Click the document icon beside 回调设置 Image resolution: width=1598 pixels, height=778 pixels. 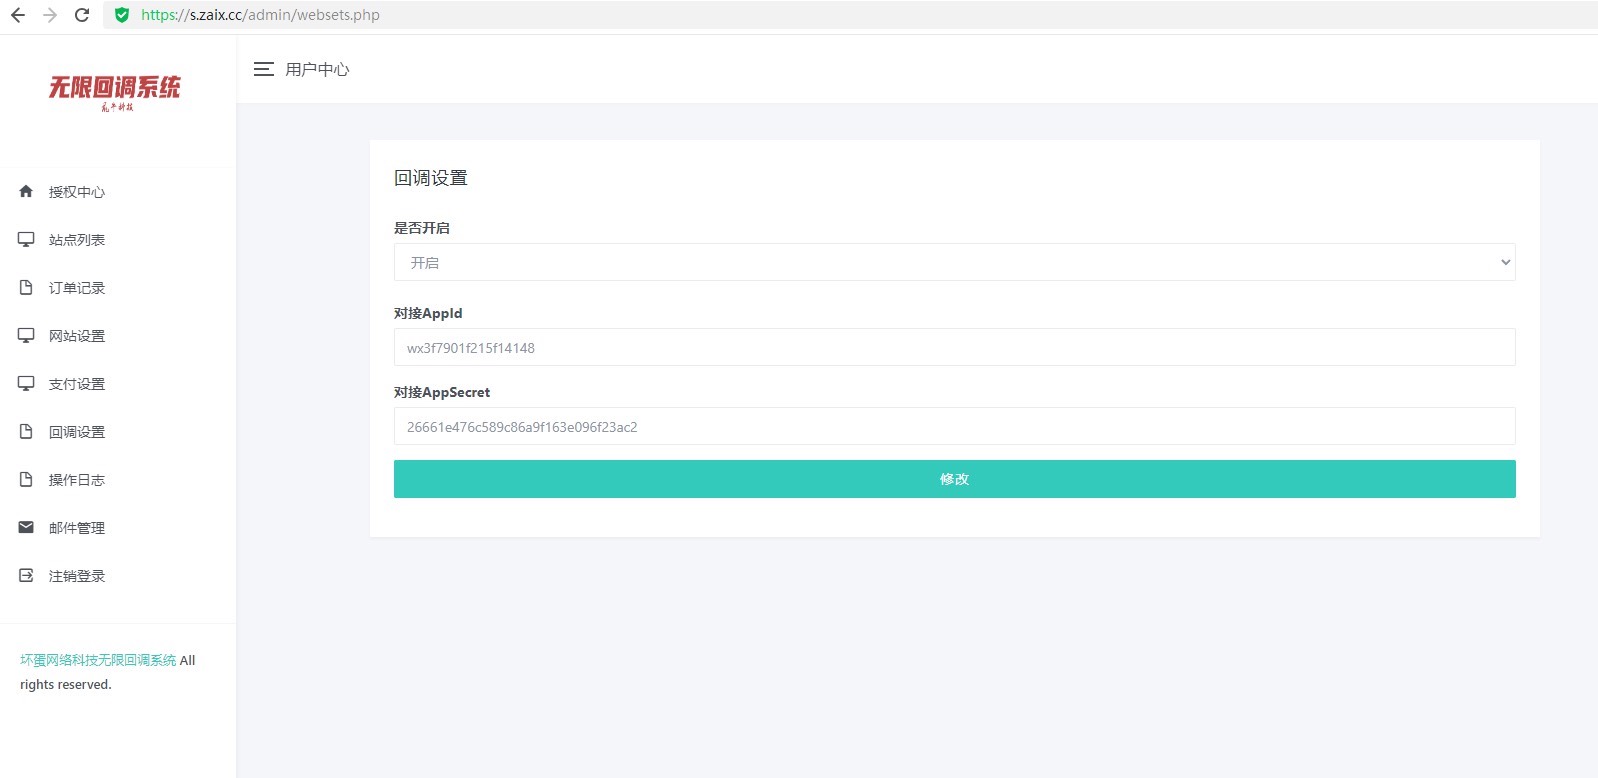(x=26, y=431)
